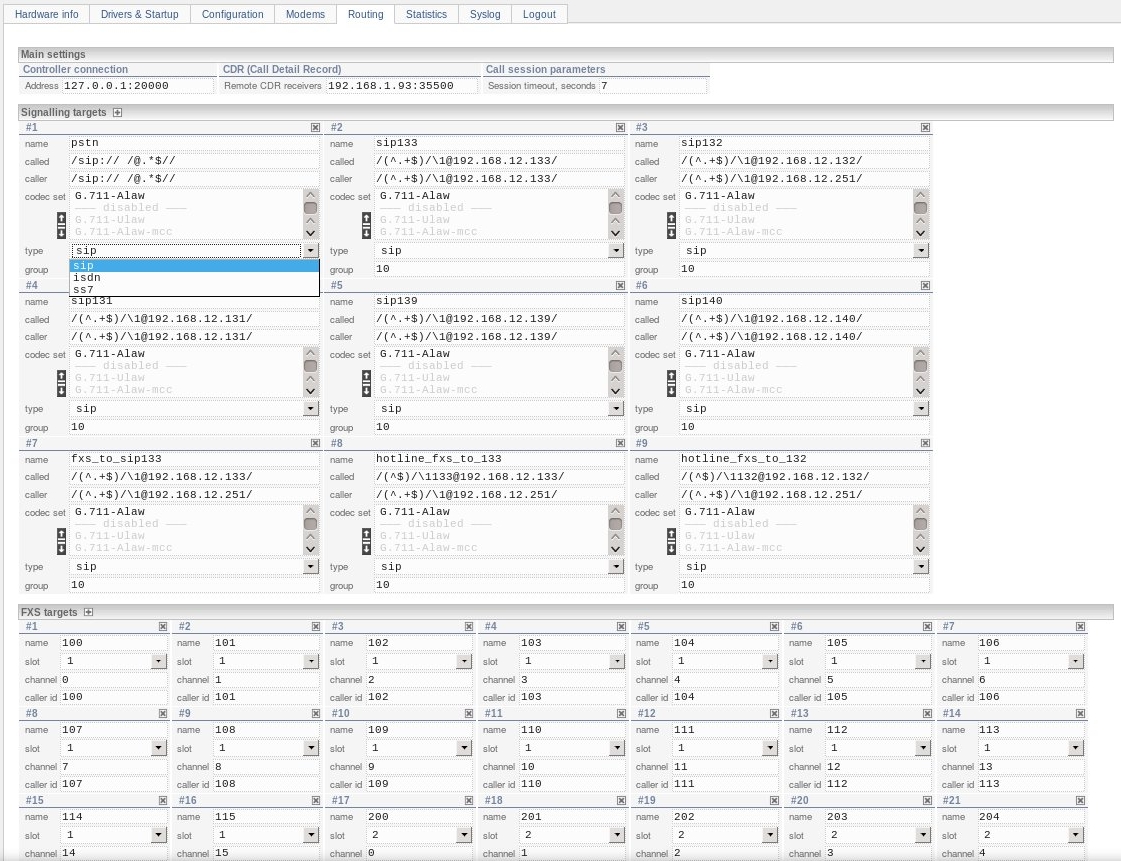This screenshot has width=1121, height=861.
Task: Edit caller pattern of hotline_fxs_to_133 target
Action: tap(499, 494)
